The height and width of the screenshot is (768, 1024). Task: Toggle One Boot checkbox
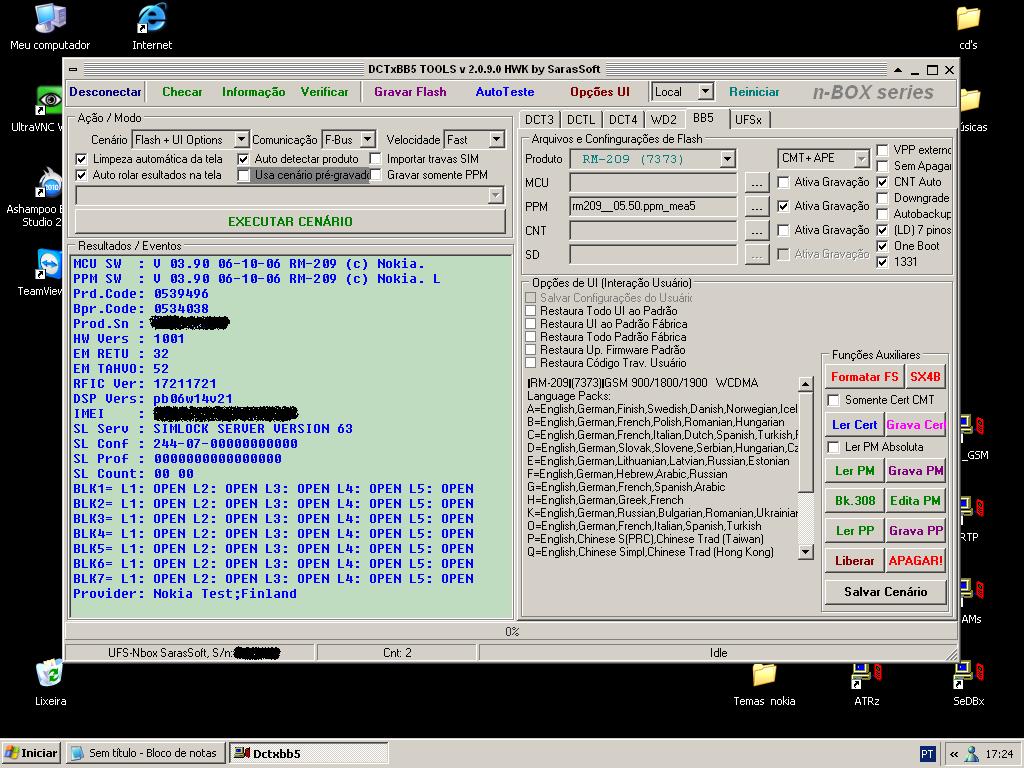click(882, 246)
